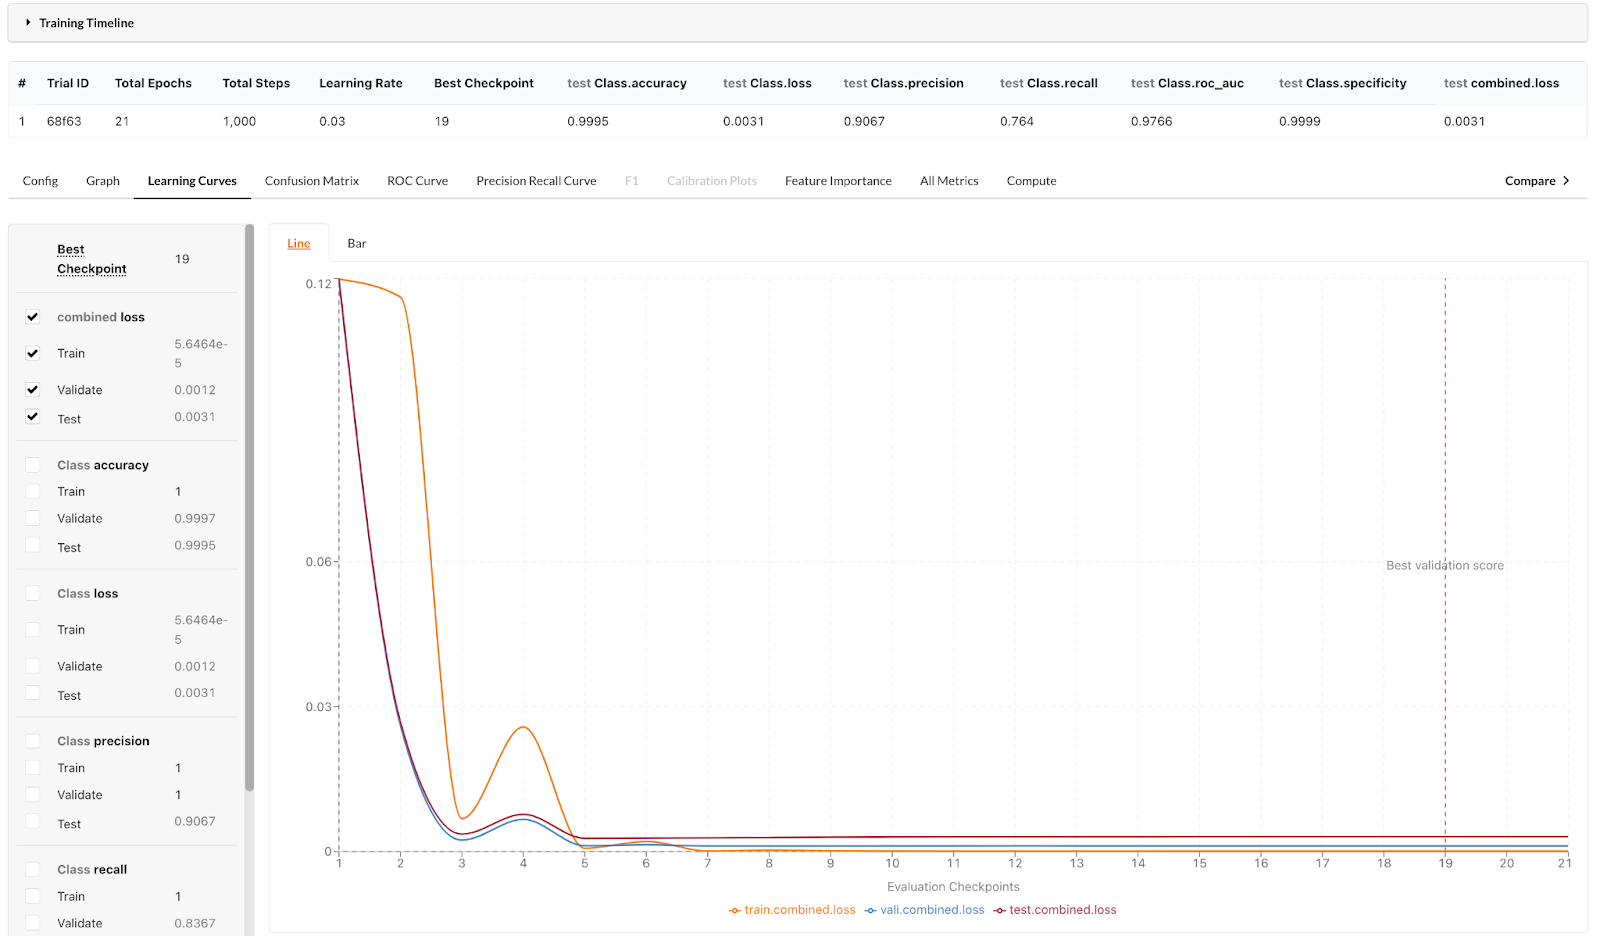Click the Total Epochs column header
Image resolution: width=1600 pixels, height=936 pixels.
click(x=153, y=83)
